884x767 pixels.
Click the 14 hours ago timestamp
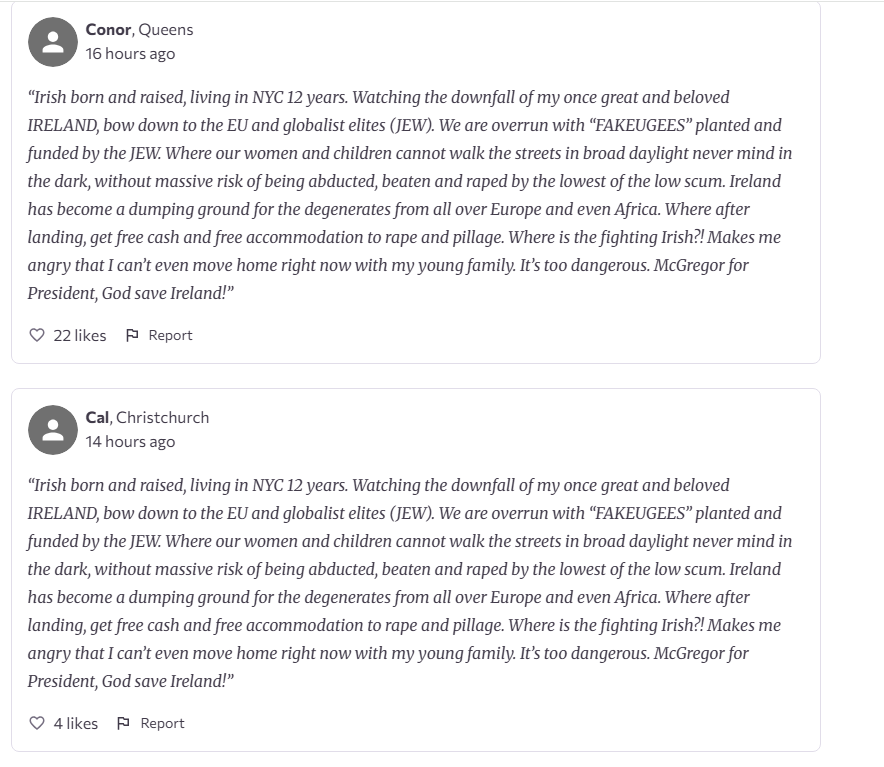[130, 442]
